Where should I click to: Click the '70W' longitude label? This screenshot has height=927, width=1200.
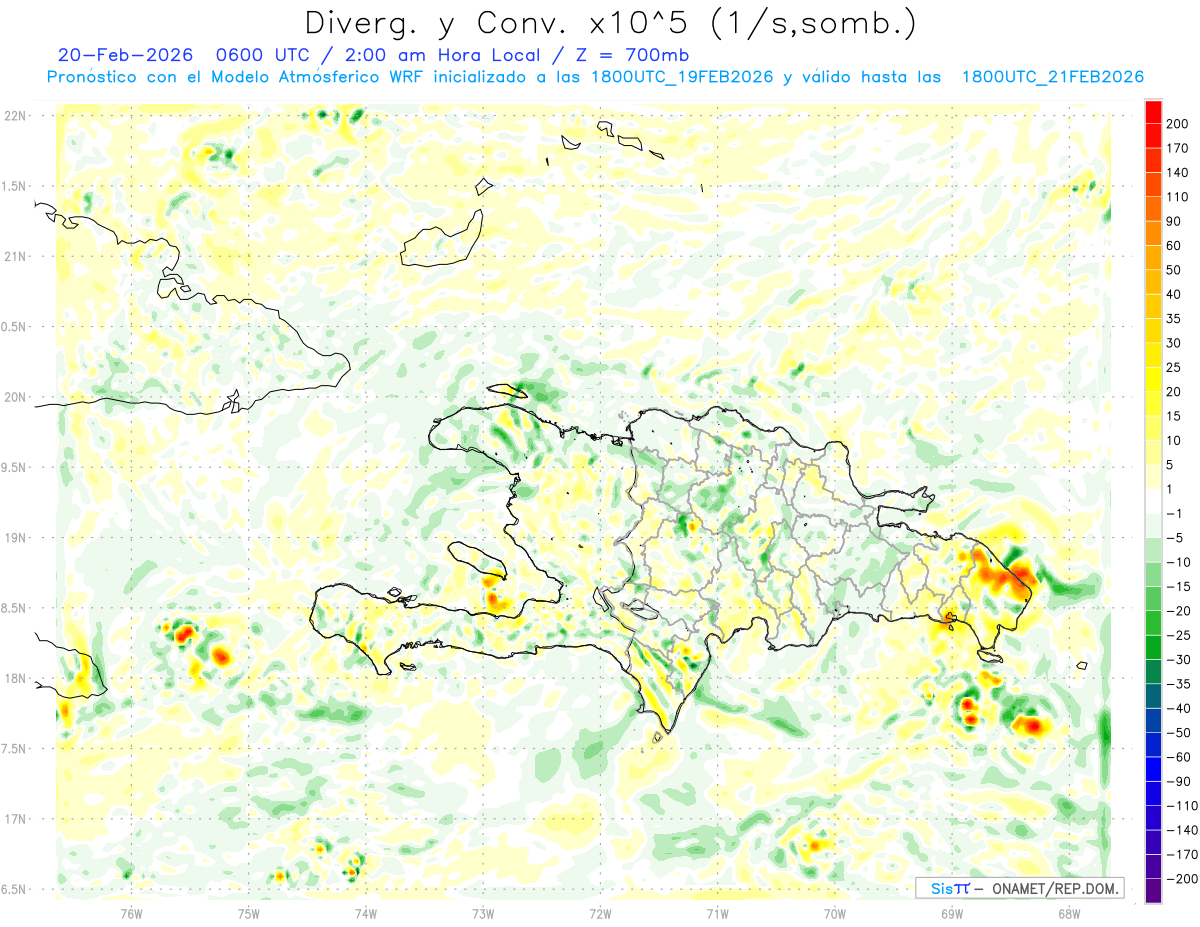834,913
